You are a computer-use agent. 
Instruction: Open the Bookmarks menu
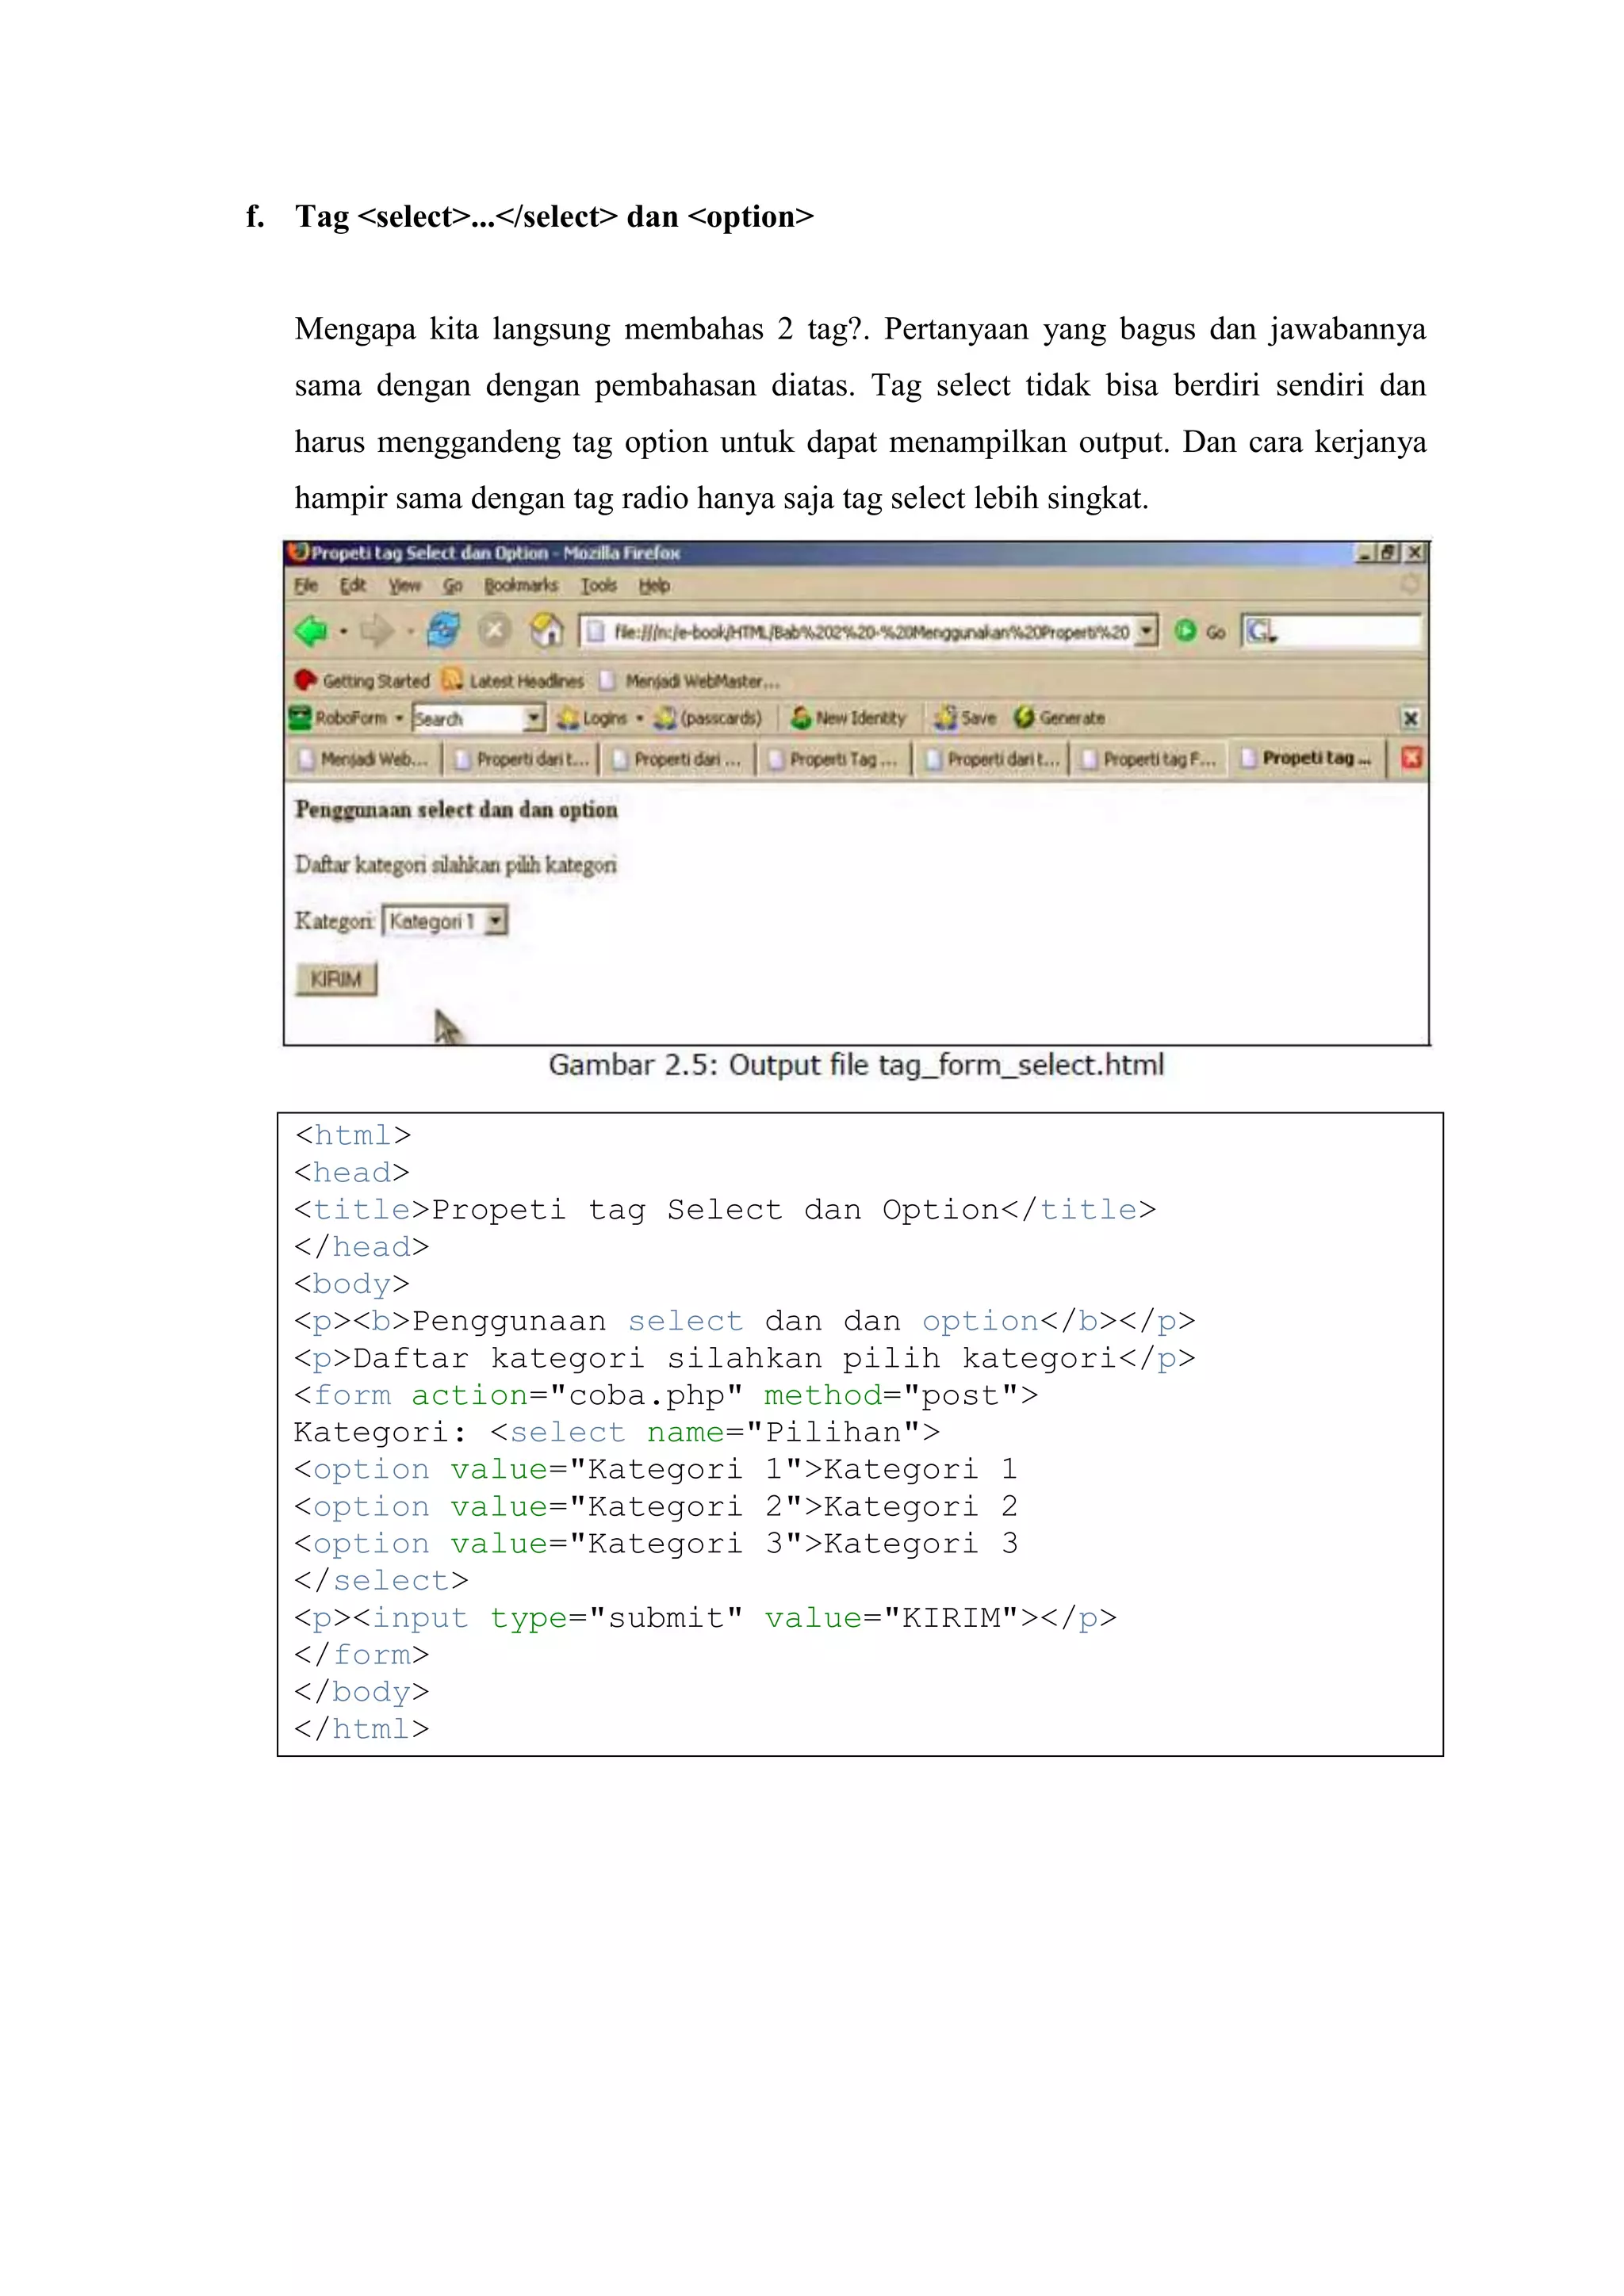(x=520, y=586)
